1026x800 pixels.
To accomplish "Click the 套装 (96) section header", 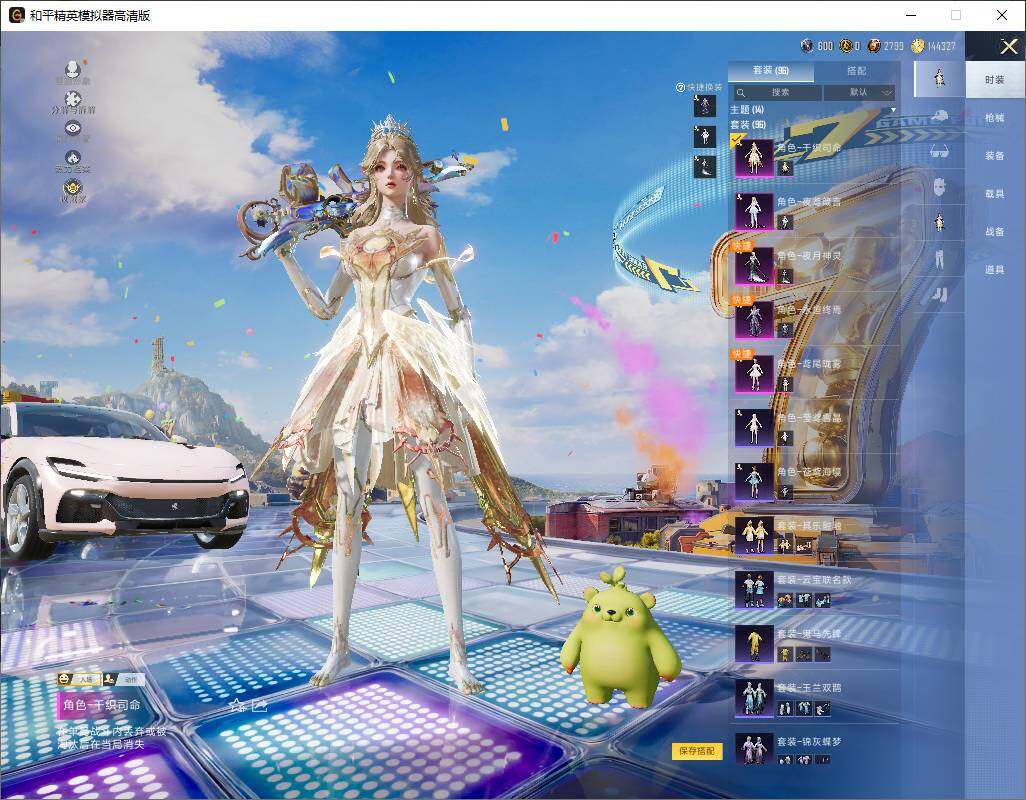I will coord(748,124).
